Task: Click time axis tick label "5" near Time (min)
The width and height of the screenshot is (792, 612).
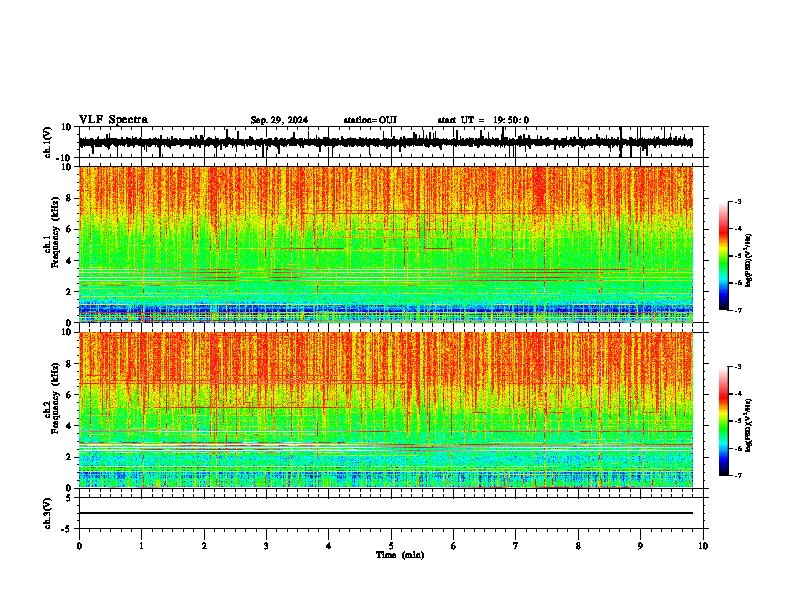Action: 391,546
